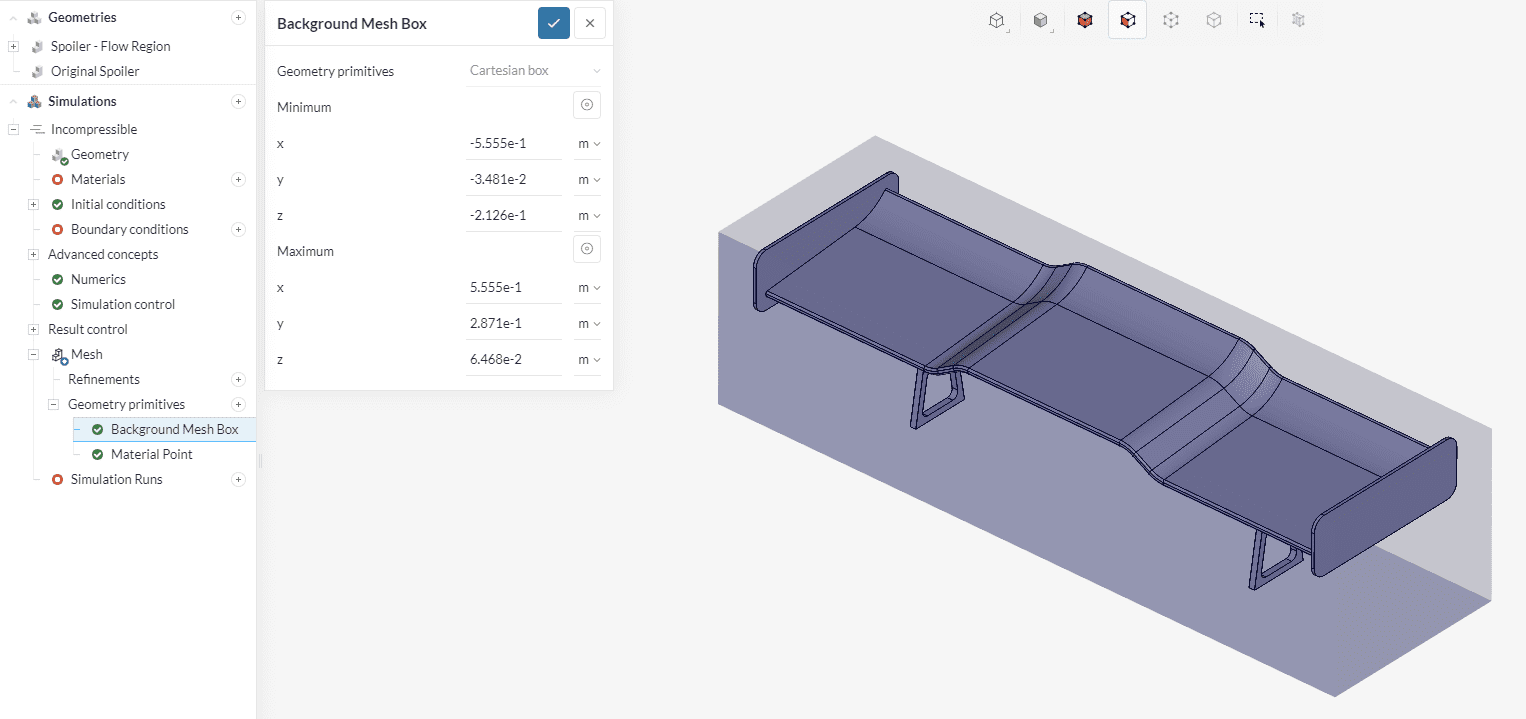This screenshot has height=719, width=1526.
Task: Edit the Maximum y value field
Action: click(513, 324)
